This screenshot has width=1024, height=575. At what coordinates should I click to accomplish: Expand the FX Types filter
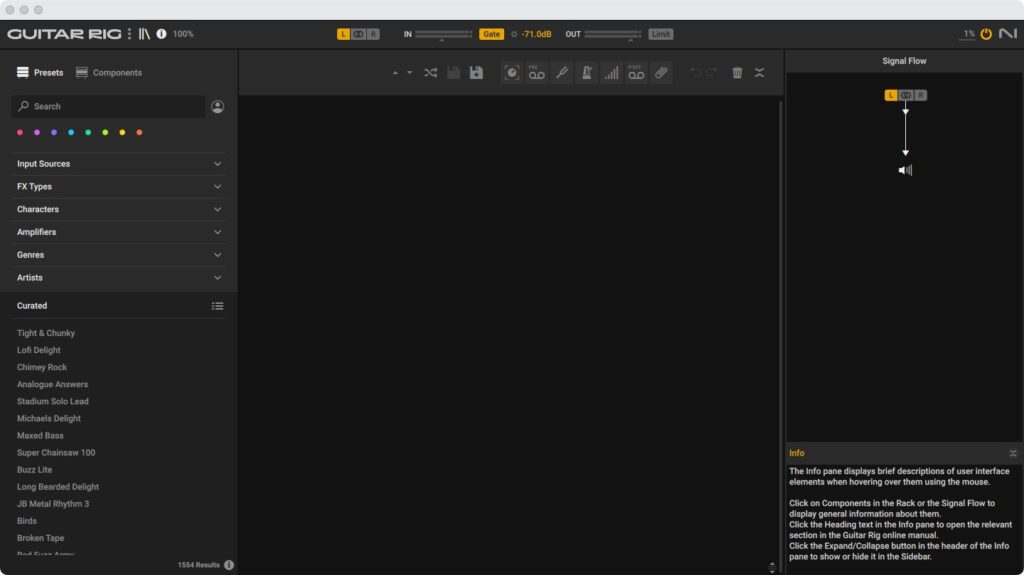point(119,187)
